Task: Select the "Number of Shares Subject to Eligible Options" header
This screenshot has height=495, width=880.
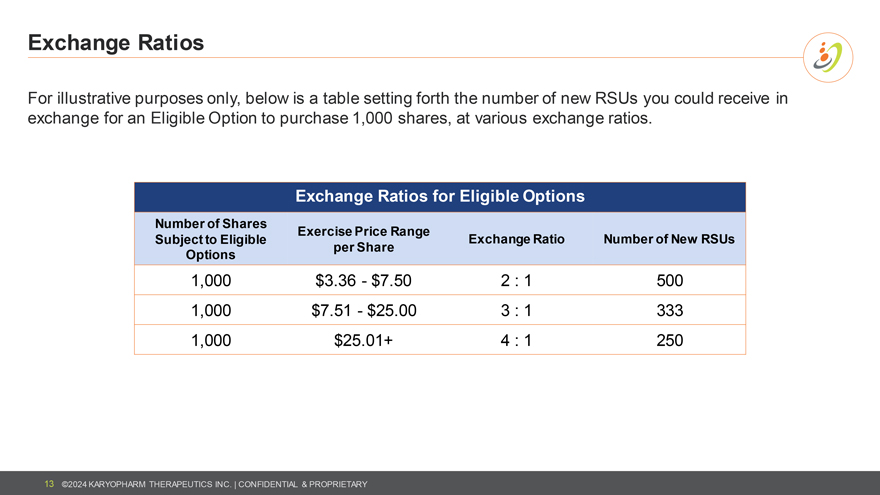Action: [211, 238]
